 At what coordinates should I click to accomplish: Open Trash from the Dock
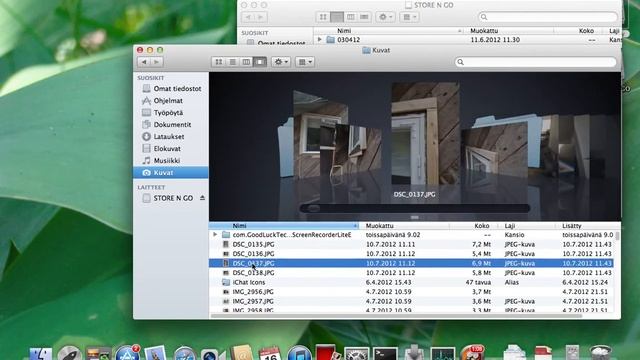(x=601, y=353)
